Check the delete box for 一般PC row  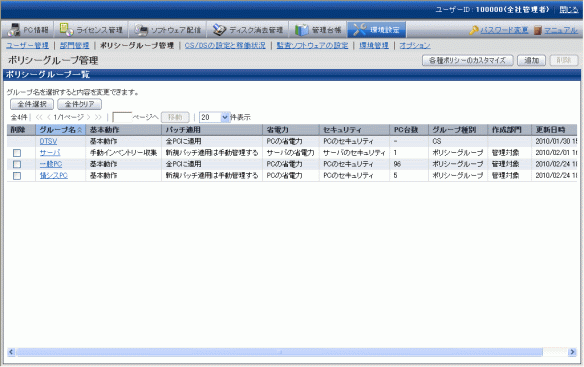pos(17,164)
